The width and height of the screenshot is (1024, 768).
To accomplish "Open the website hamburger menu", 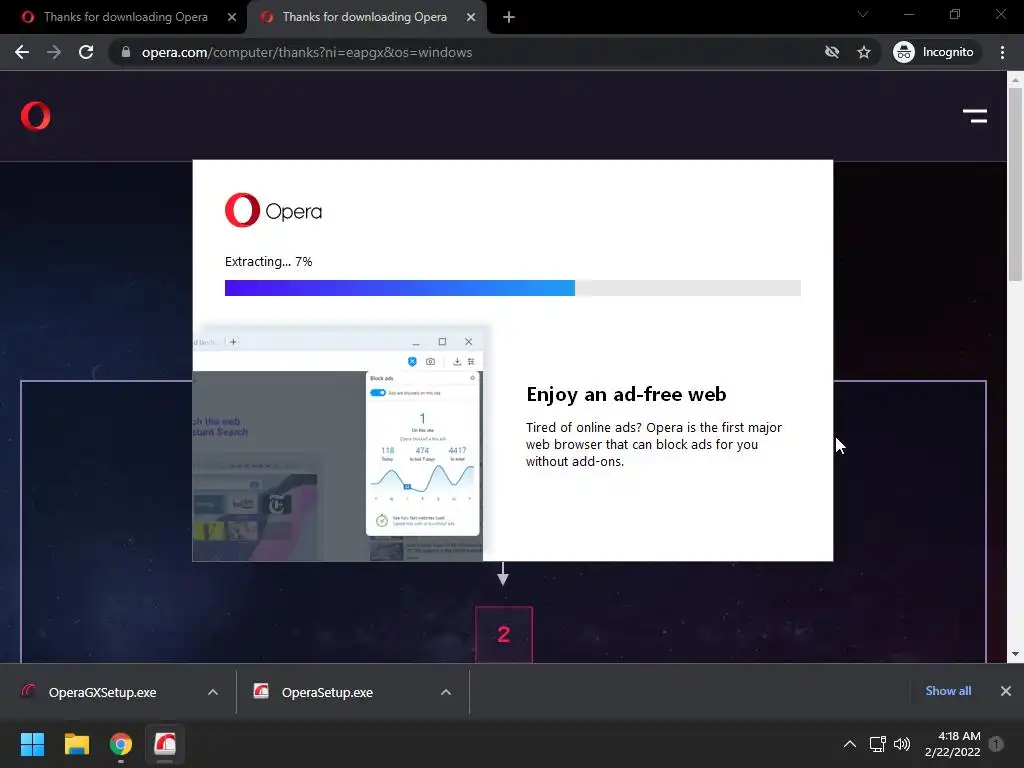I will [975, 116].
